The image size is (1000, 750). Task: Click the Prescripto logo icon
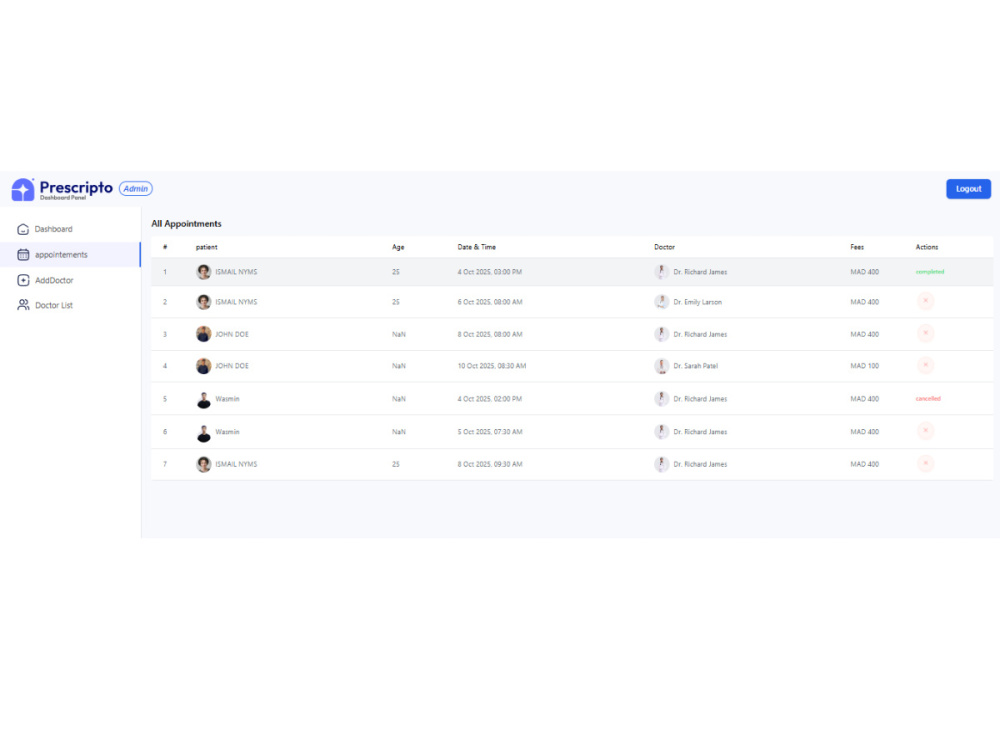tap(23, 189)
